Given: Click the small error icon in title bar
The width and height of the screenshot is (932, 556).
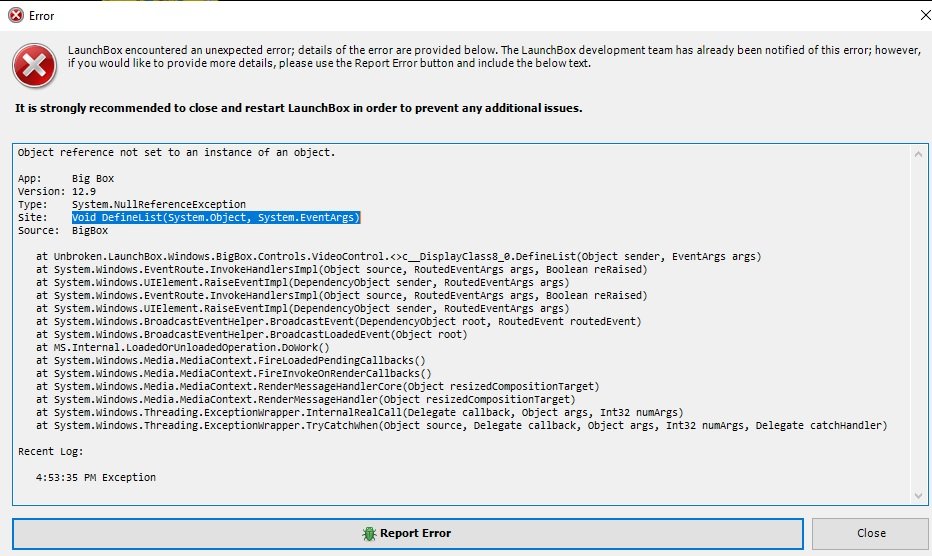Looking at the screenshot, I should pyautogui.click(x=16, y=15).
